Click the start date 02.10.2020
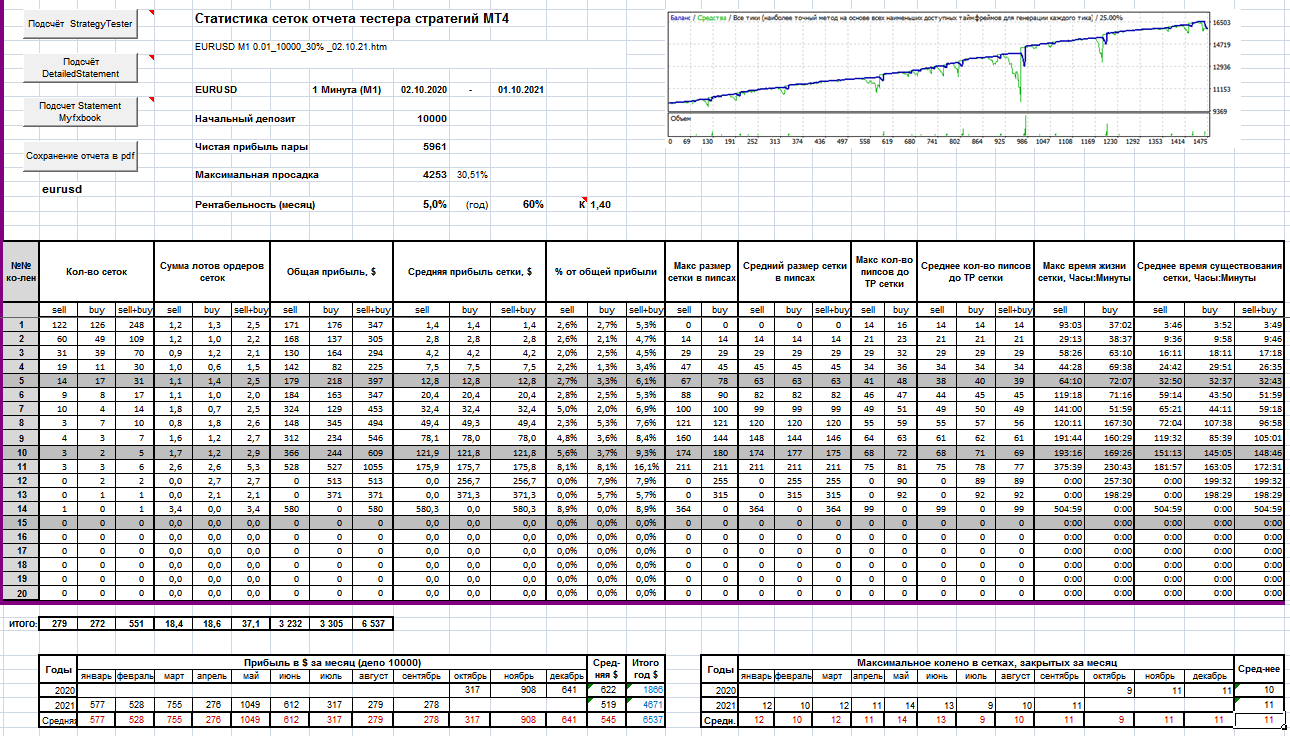 (423, 90)
